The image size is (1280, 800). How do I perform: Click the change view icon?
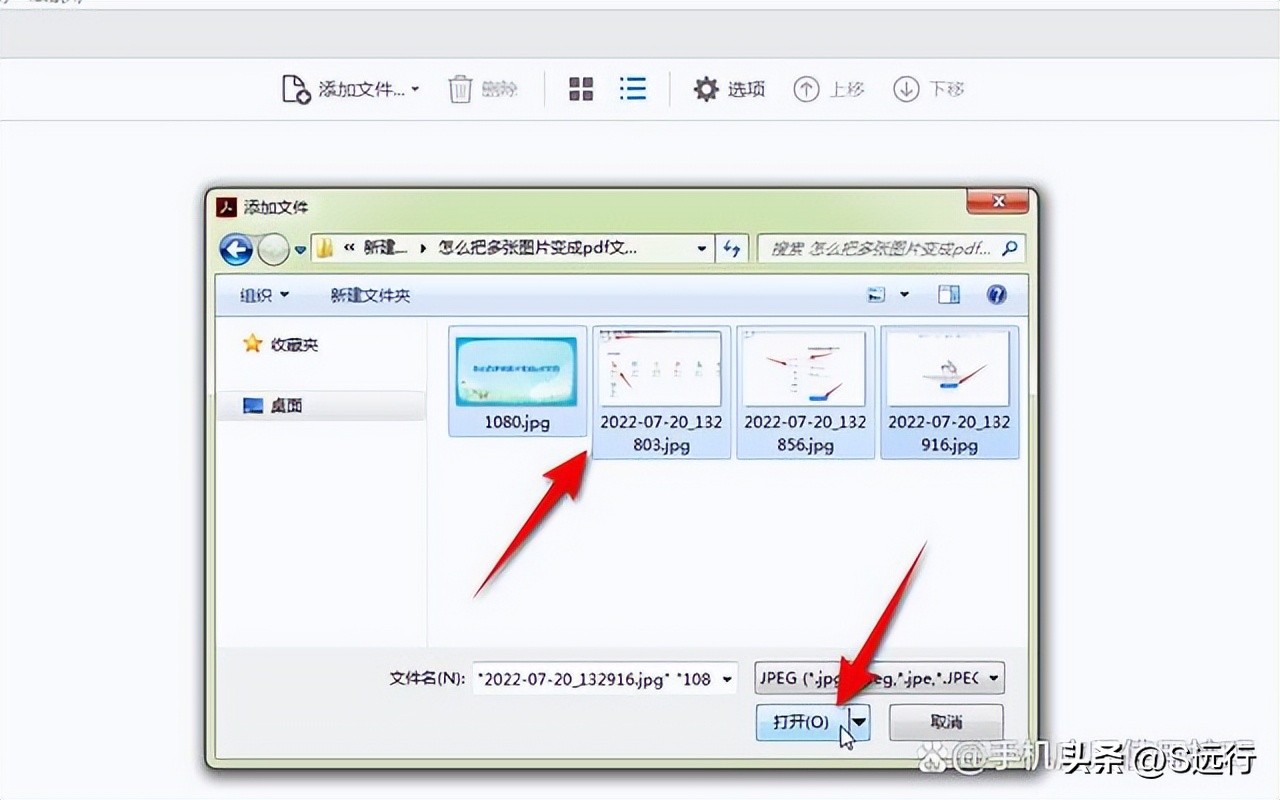click(x=877, y=294)
